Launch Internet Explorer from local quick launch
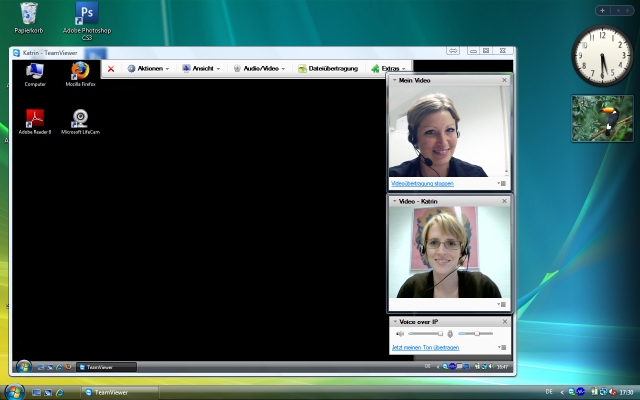Image resolution: width=640 pixels, height=400 pixels. (x=60, y=393)
